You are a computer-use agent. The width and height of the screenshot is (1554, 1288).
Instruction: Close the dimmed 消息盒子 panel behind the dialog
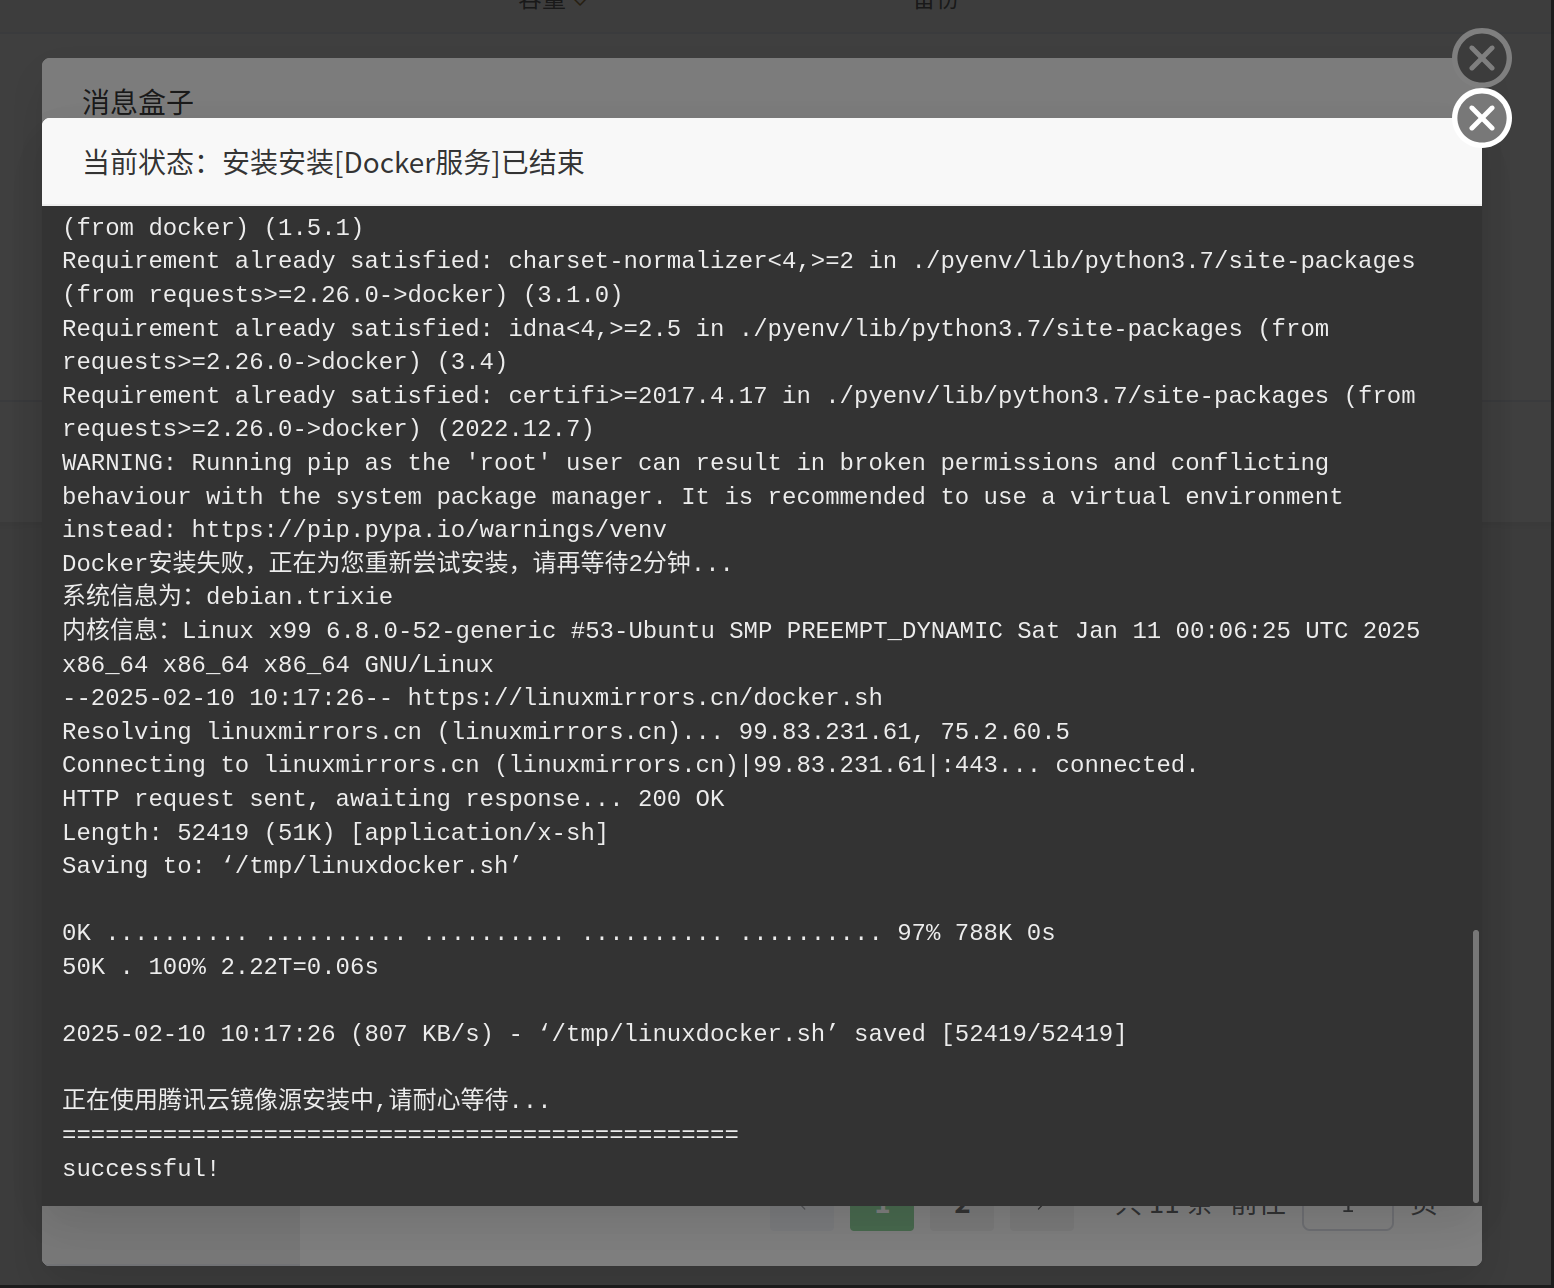1482,58
